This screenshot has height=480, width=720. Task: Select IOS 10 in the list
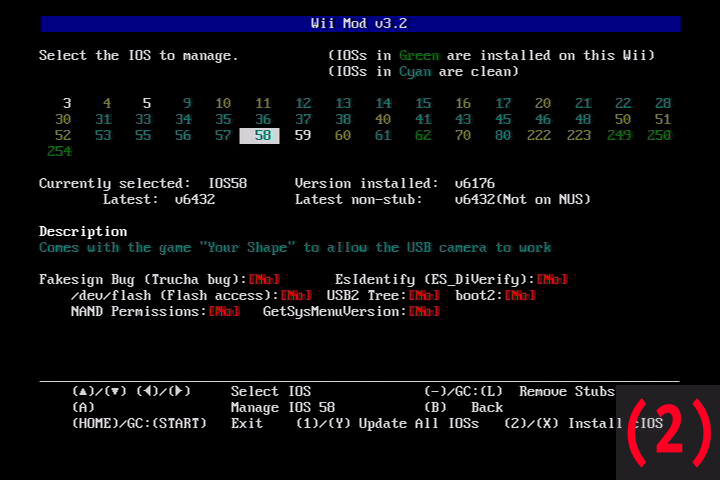223,103
